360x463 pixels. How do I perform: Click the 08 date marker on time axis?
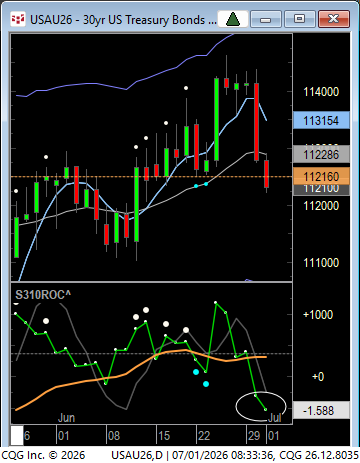point(114,436)
